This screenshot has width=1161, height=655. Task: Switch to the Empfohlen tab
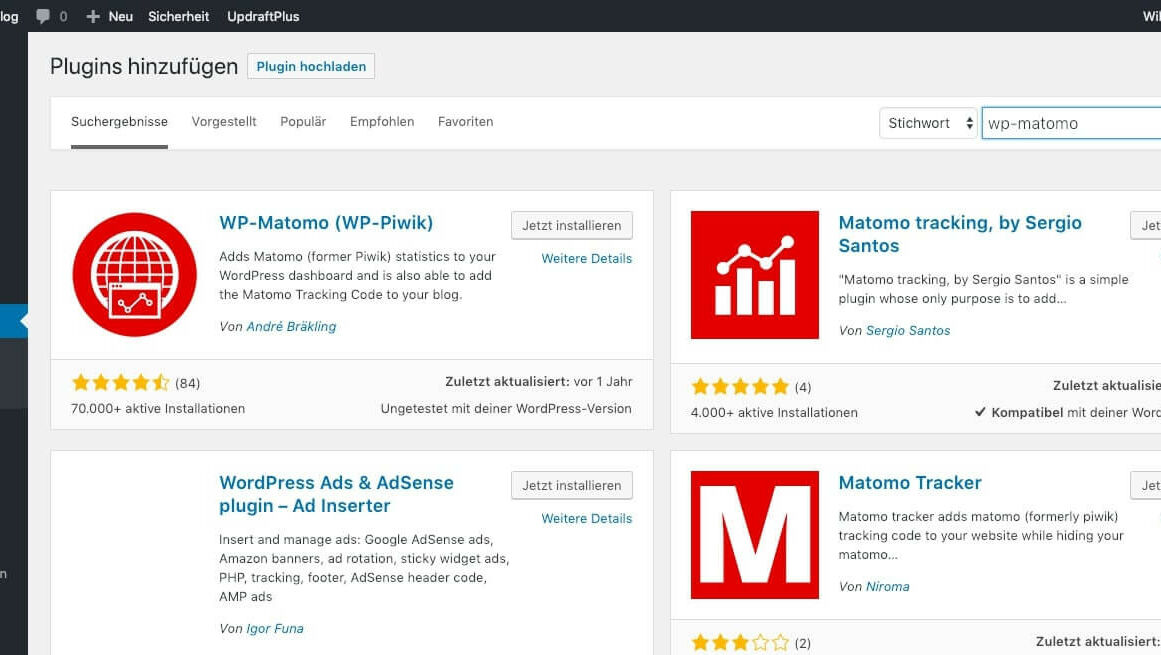pyautogui.click(x=382, y=121)
